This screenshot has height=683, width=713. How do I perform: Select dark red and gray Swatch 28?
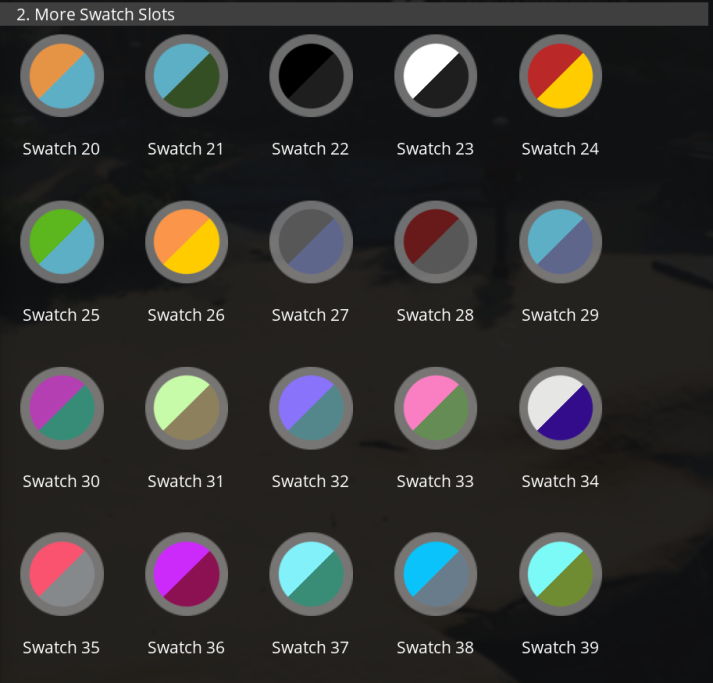coord(435,242)
